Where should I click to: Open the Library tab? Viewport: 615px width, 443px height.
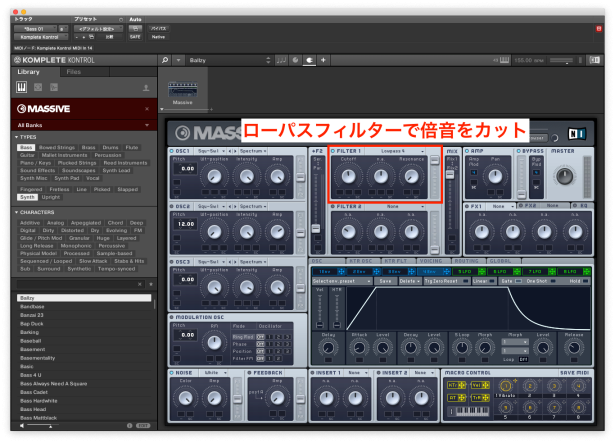pos(28,72)
